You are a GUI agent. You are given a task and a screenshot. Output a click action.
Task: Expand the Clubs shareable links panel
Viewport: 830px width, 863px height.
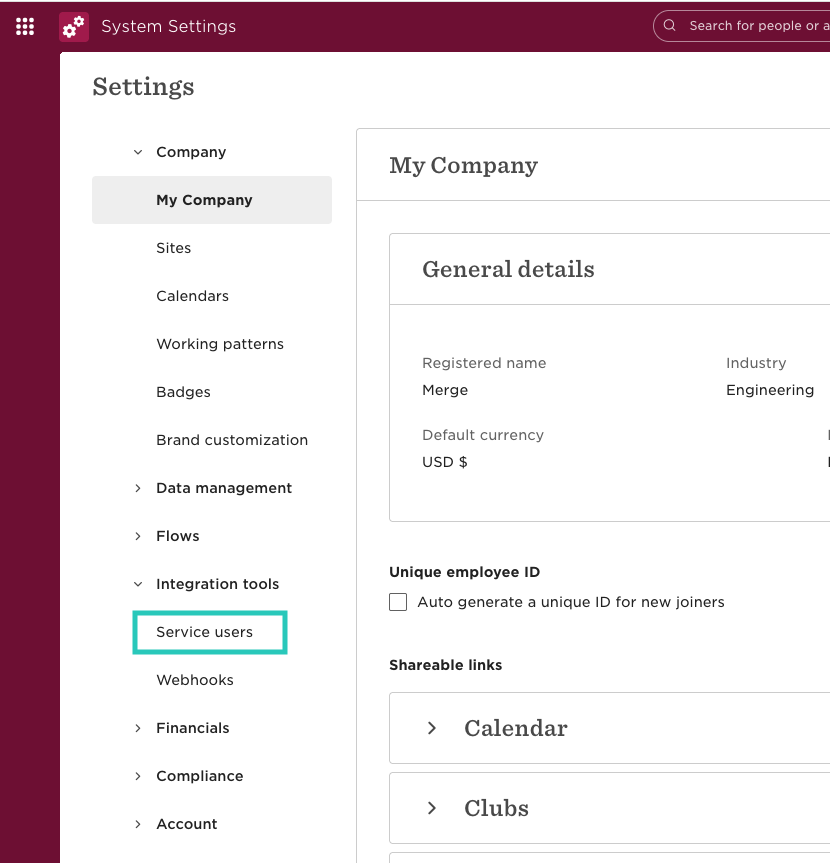coord(432,808)
